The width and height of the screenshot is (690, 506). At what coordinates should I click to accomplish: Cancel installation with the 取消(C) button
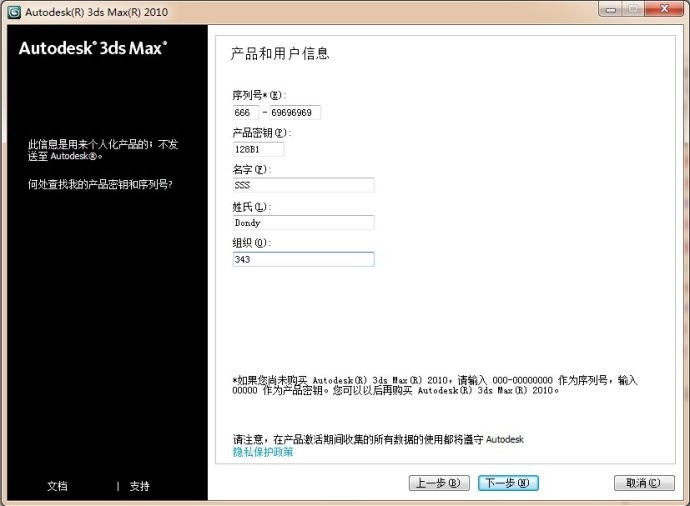pyautogui.click(x=637, y=483)
